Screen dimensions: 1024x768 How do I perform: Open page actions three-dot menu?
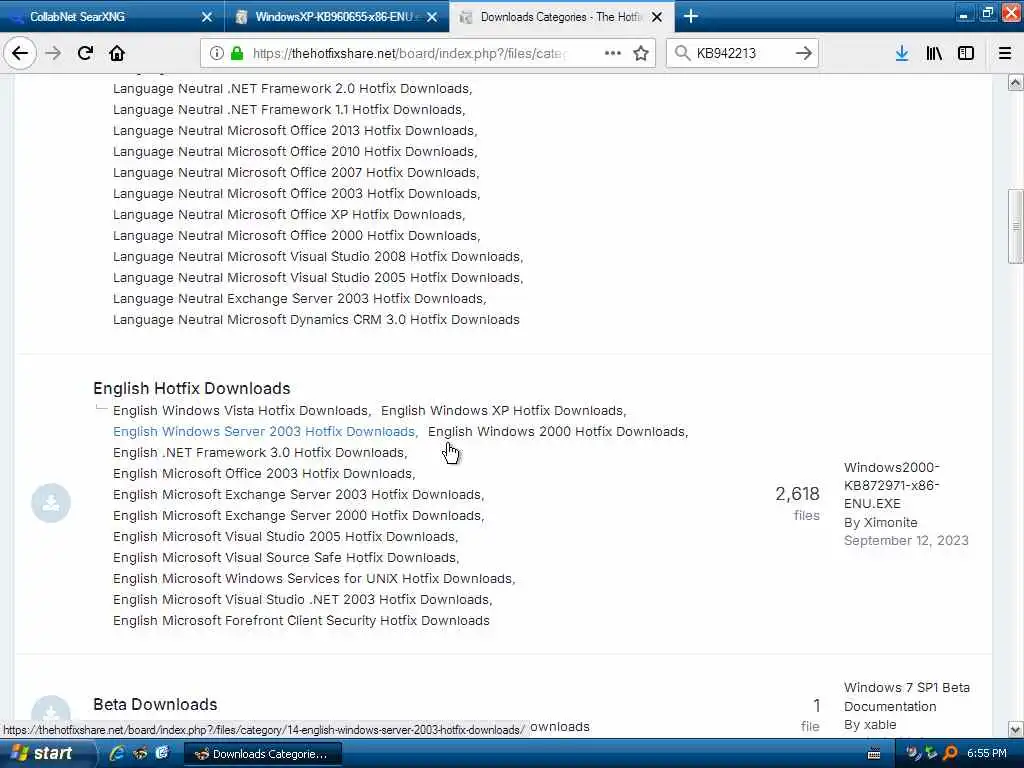pyautogui.click(x=613, y=53)
